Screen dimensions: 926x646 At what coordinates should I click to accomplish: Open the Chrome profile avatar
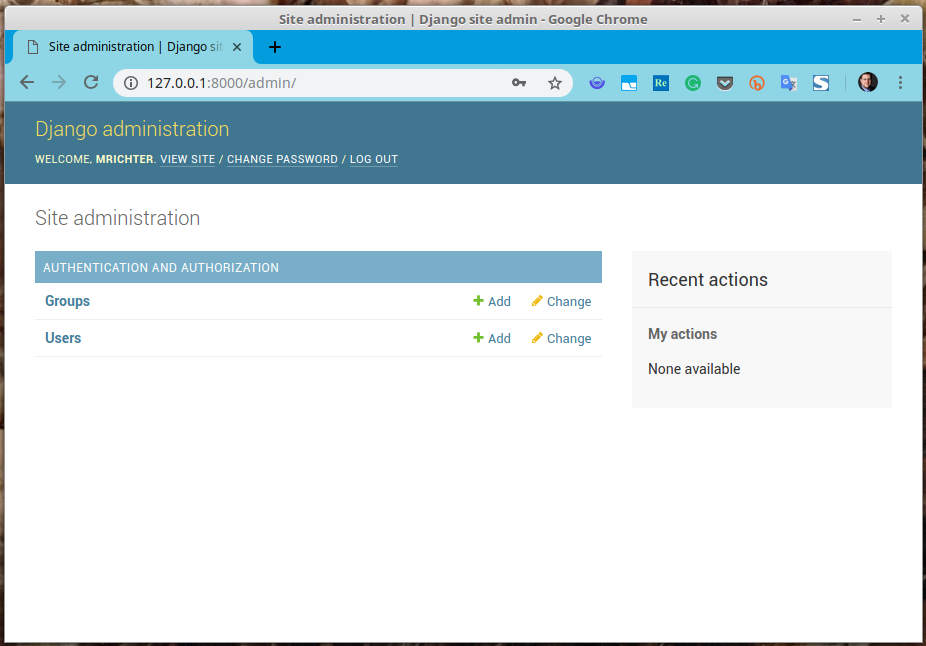[x=868, y=82]
